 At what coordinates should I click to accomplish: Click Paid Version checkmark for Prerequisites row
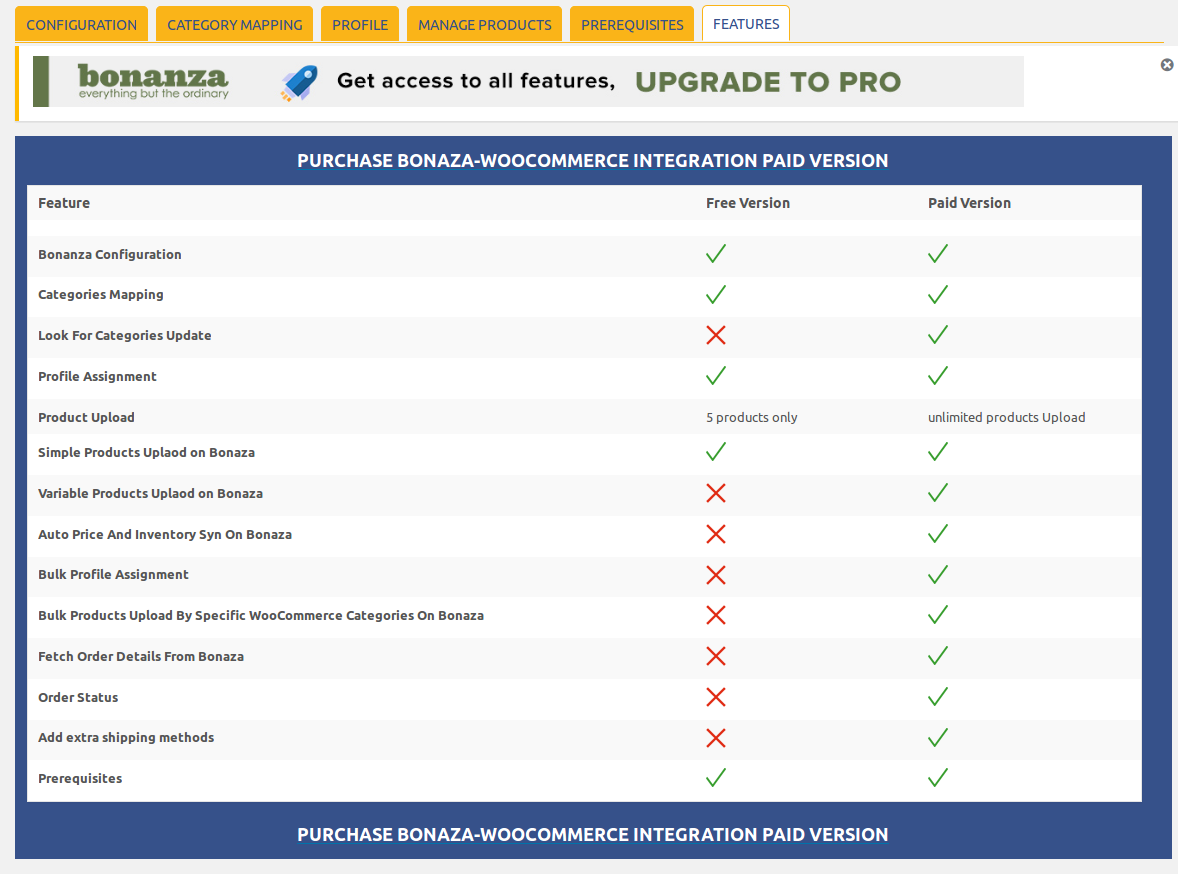[x=938, y=778]
